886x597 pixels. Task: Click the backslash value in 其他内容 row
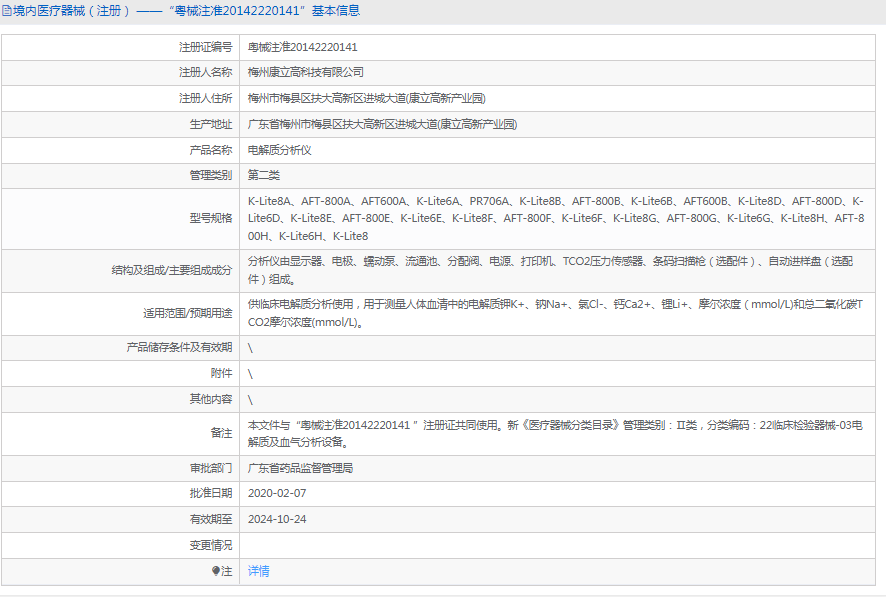[250, 400]
